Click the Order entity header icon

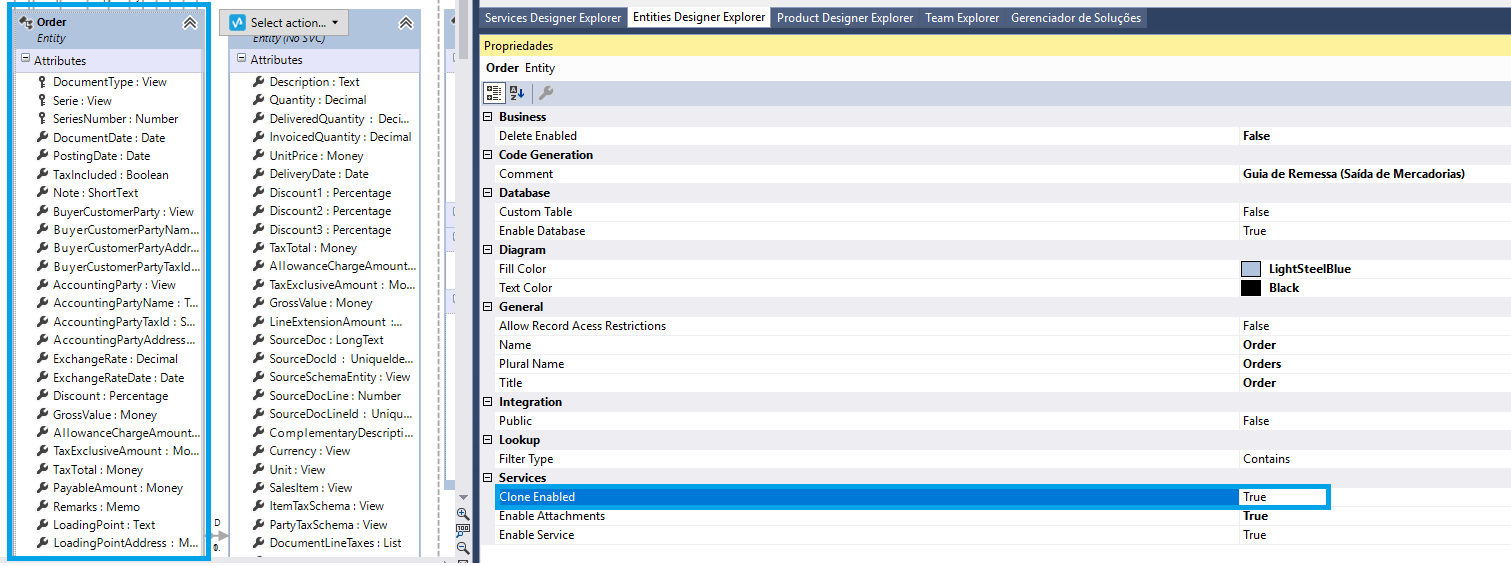coord(26,22)
